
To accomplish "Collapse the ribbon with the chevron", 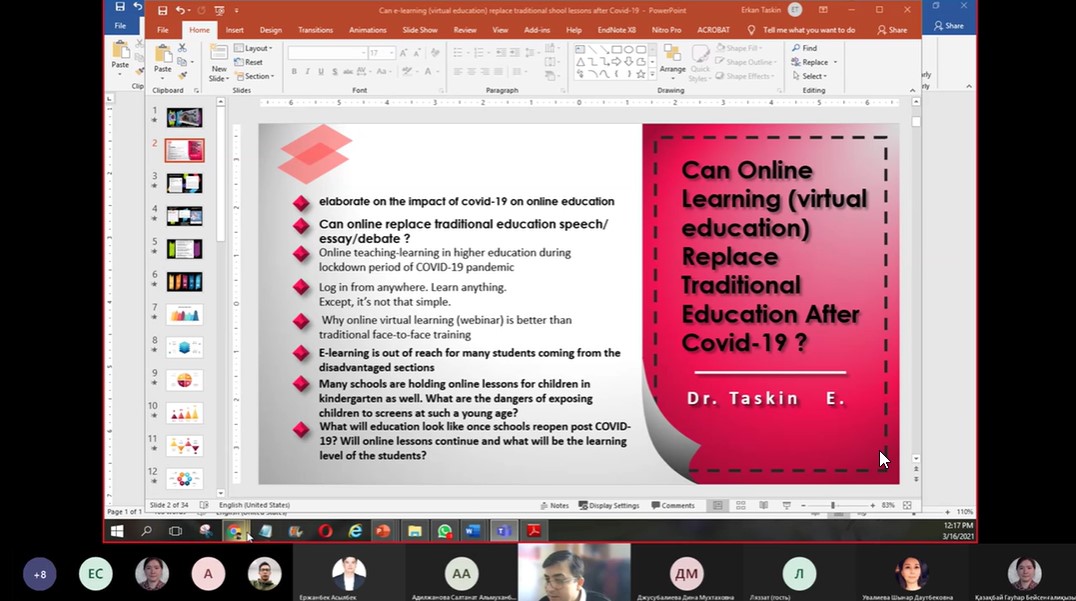I will [912, 90].
